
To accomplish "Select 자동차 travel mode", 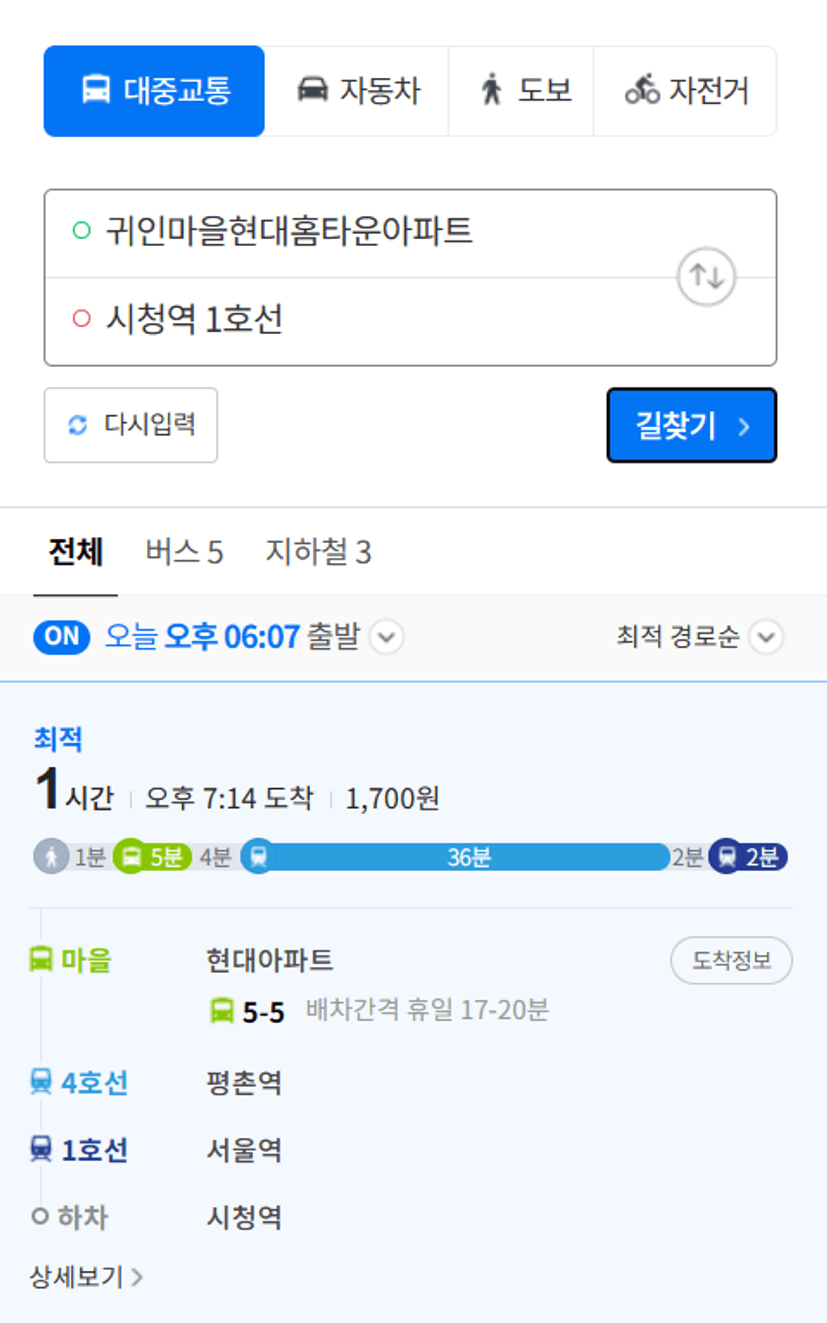I will [357, 91].
